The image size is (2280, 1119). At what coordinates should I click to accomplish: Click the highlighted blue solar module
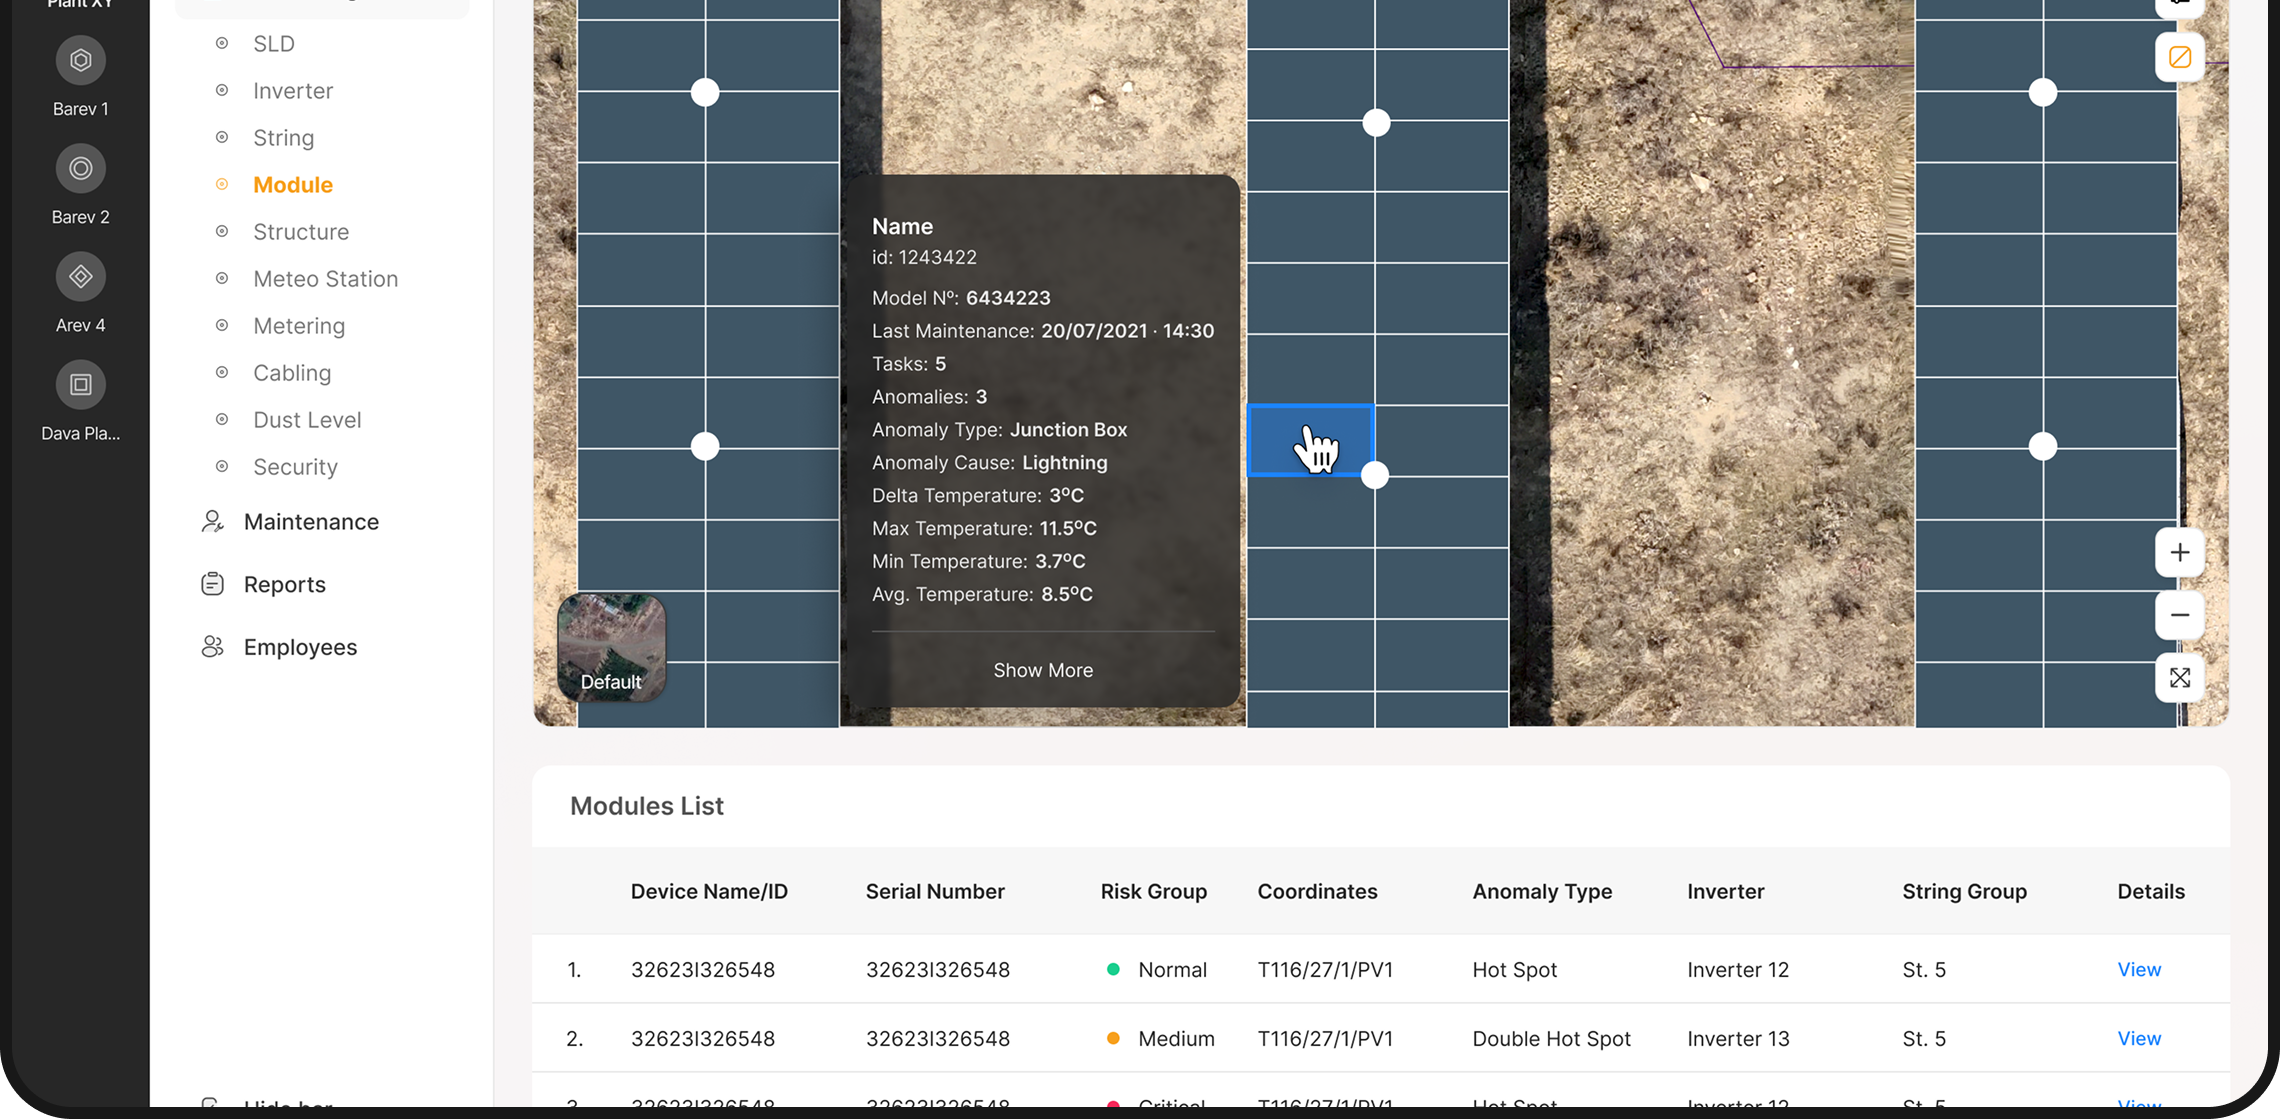(x=1309, y=441)
